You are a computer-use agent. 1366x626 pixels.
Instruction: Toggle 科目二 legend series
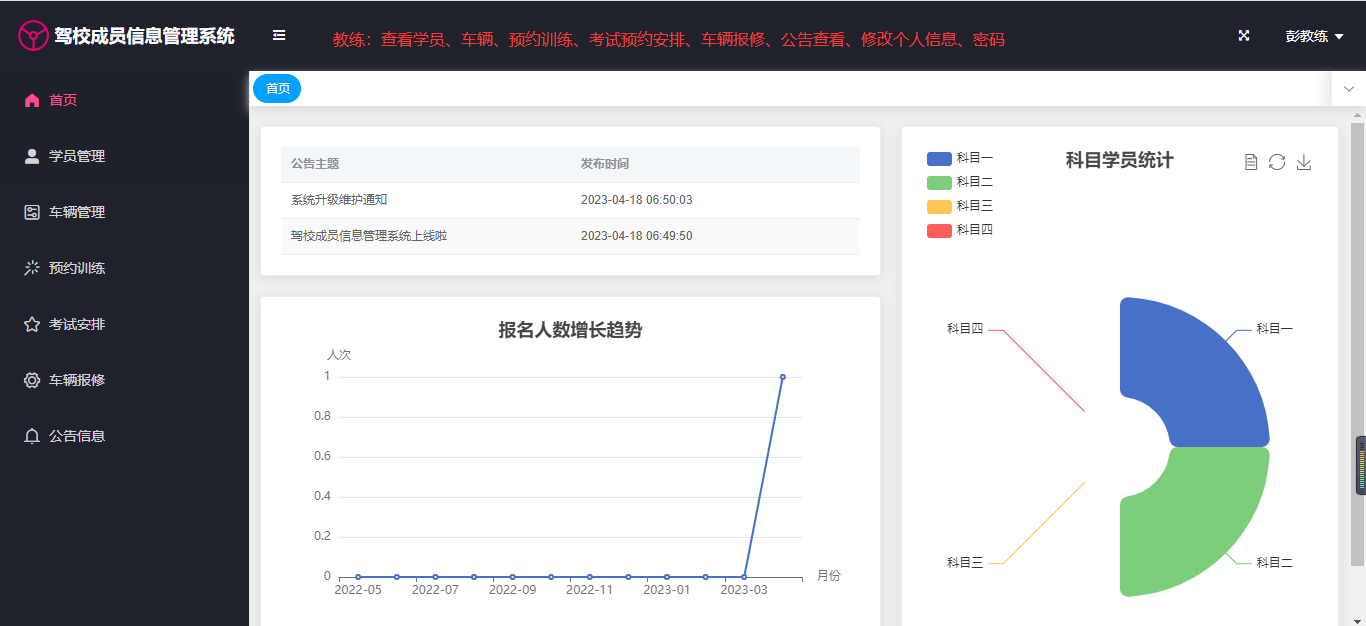(x=959, y=182)
